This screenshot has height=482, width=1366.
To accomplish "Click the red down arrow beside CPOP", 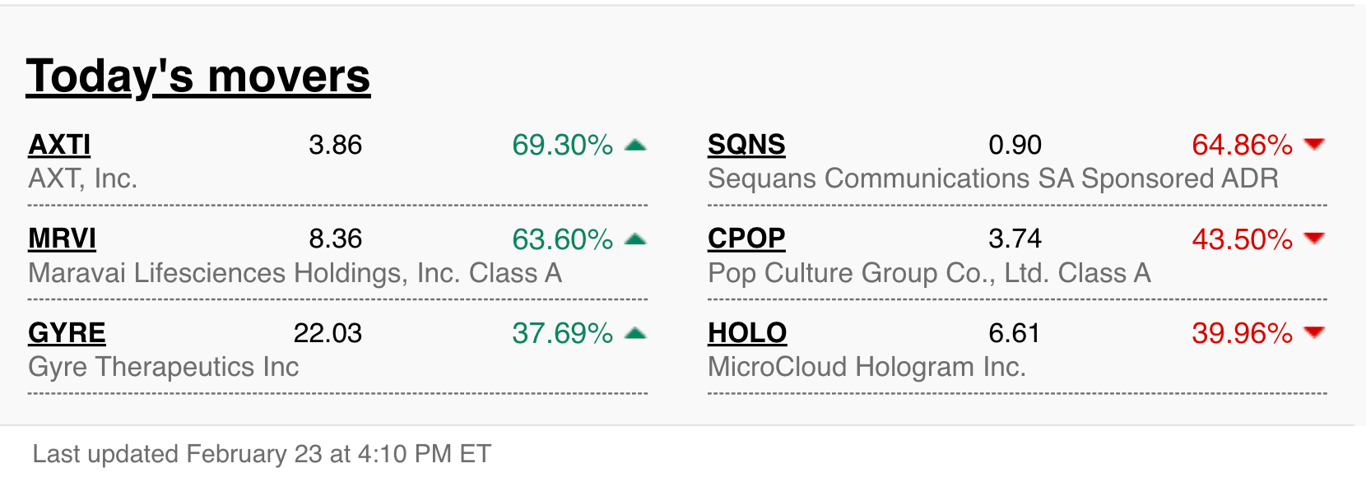I will 1315,239.
